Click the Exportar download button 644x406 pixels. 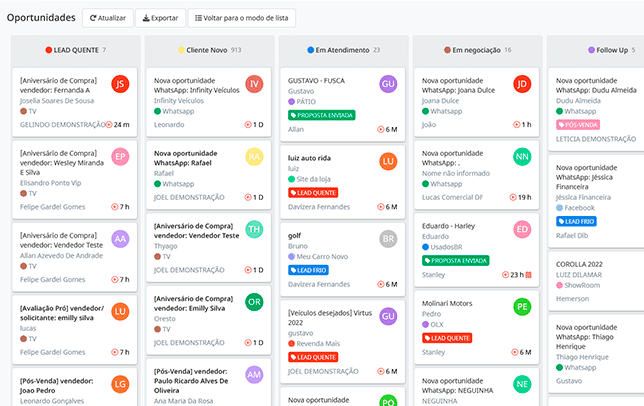(161, 18)
